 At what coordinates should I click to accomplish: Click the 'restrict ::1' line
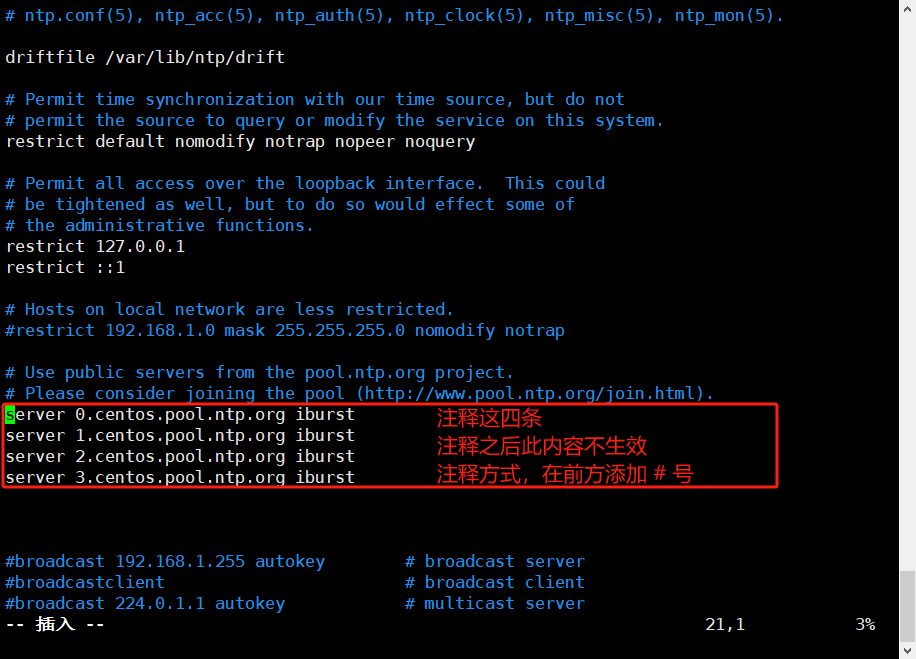[65, 267]
